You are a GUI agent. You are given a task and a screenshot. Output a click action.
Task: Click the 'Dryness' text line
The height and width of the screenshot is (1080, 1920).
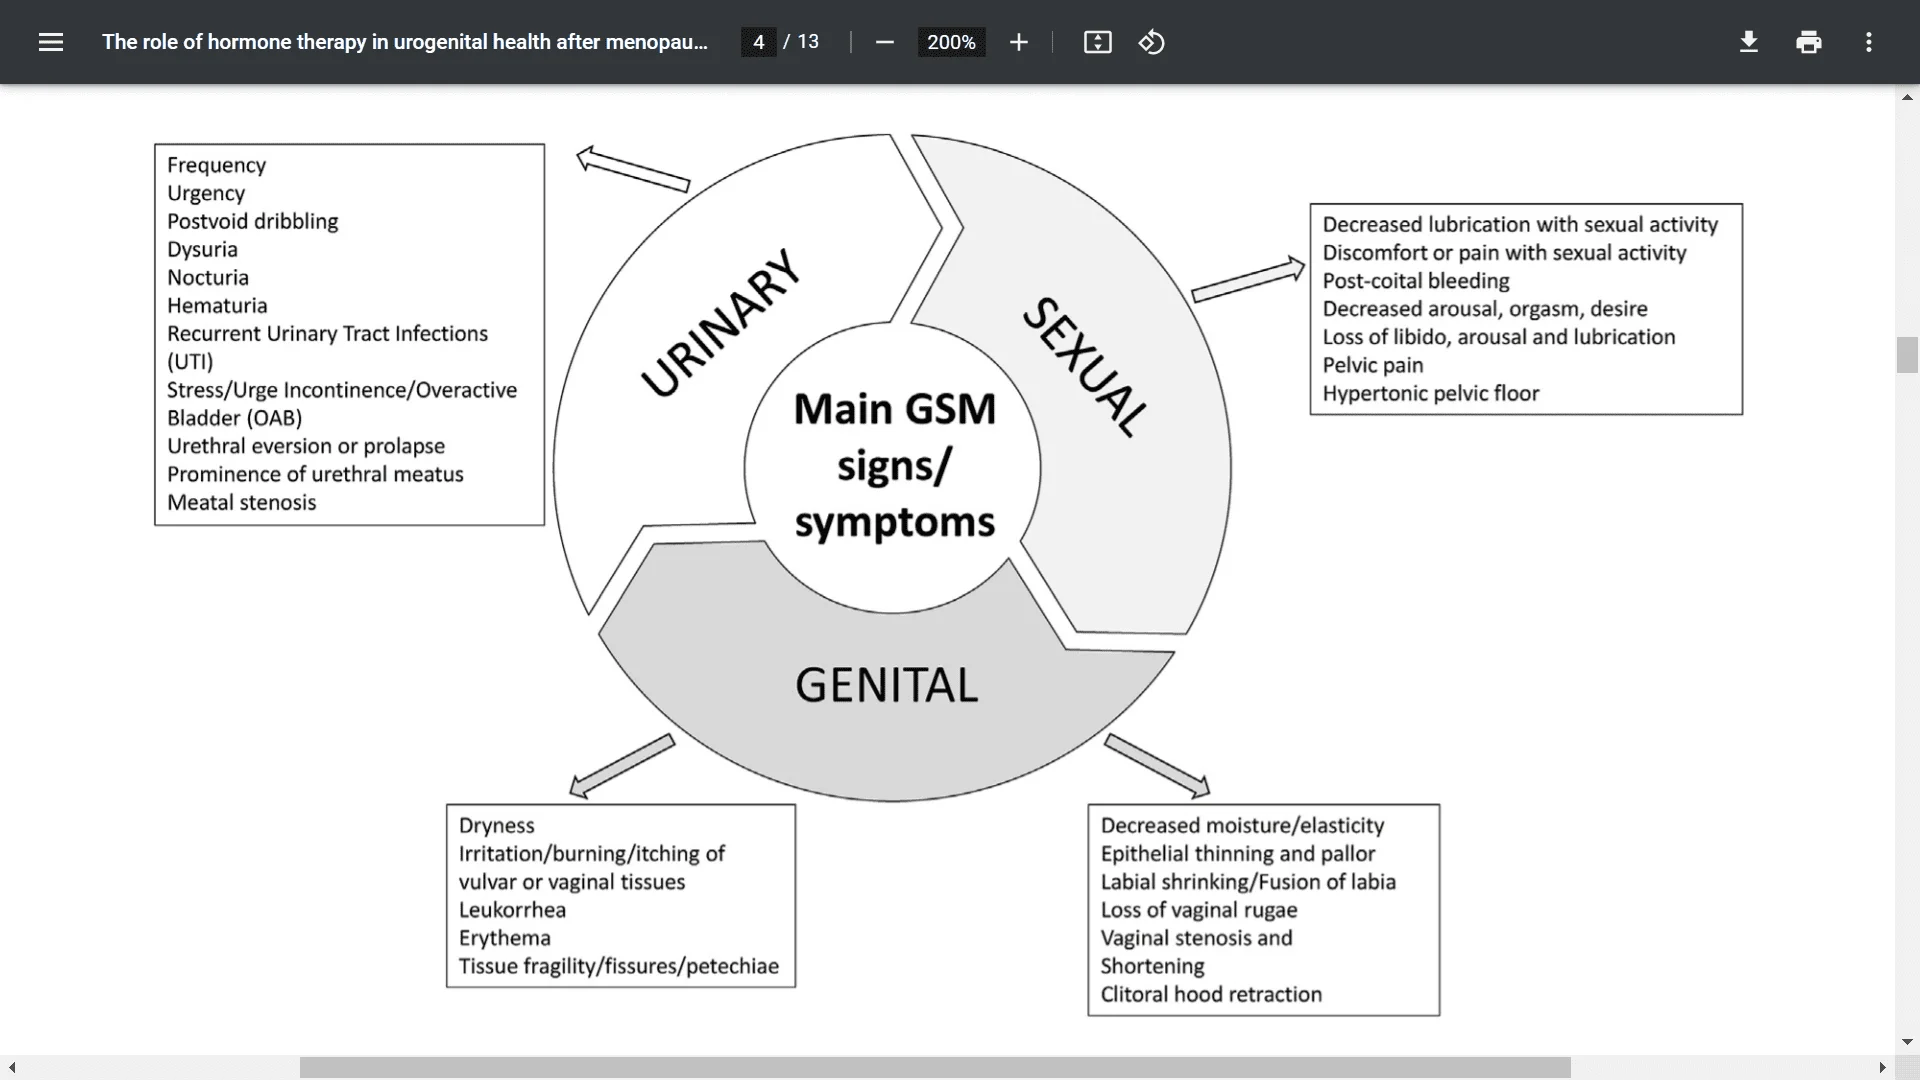tap(497, 826)
